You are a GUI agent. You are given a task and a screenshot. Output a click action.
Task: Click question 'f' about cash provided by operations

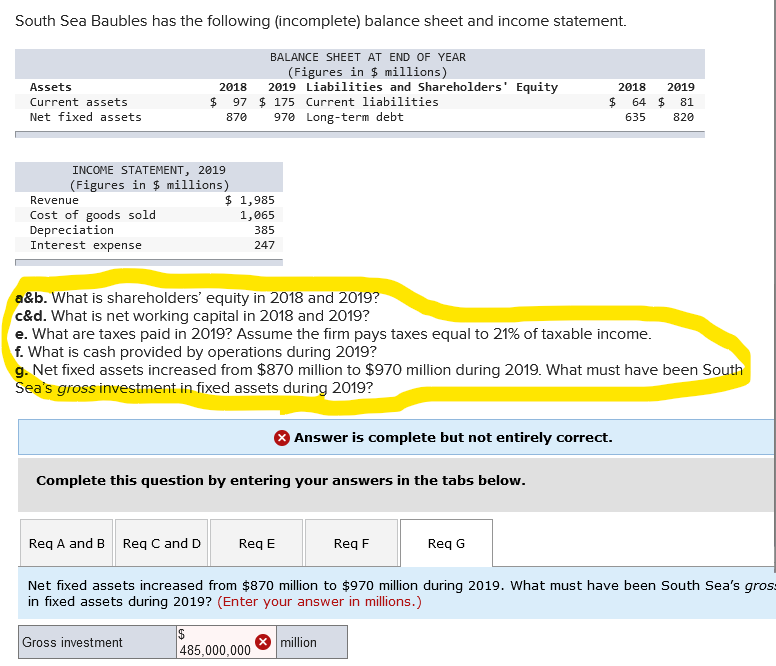coord(195,352)
